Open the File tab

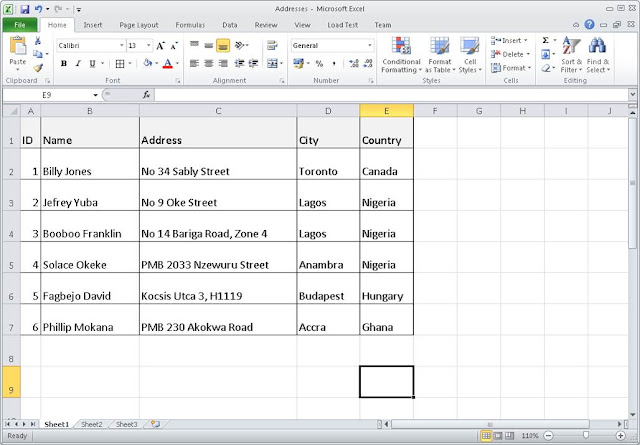point(20,25)
